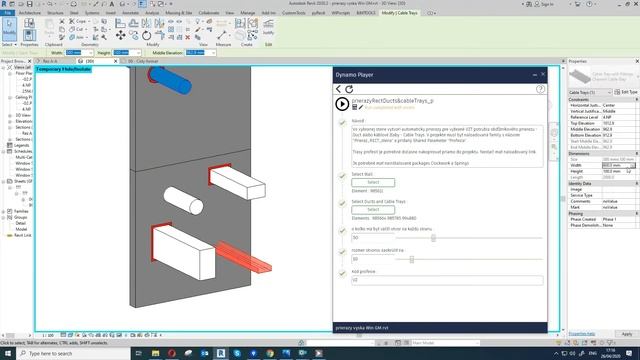Open the Middle Elevation dropdown in options bar

[x=213, y=53]
